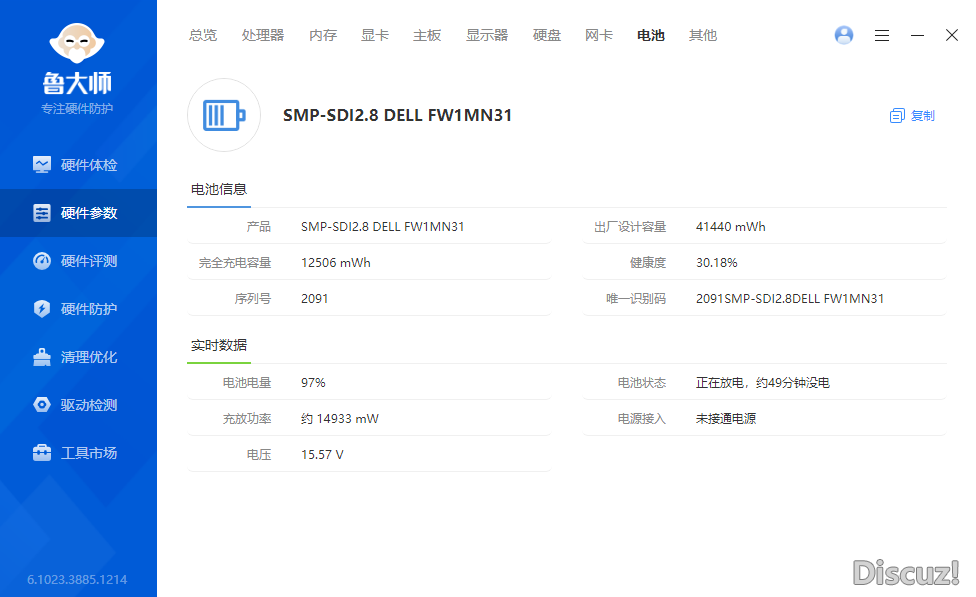Select the 硬件参数 sidebar icon

click(x=42, y=213)
